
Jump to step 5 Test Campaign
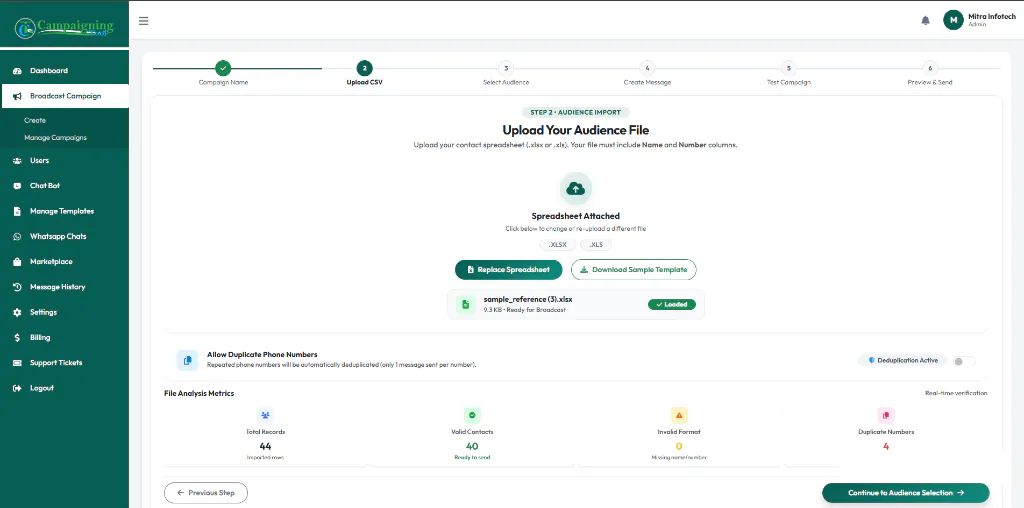pyautogui.click(x=789, y=68)
